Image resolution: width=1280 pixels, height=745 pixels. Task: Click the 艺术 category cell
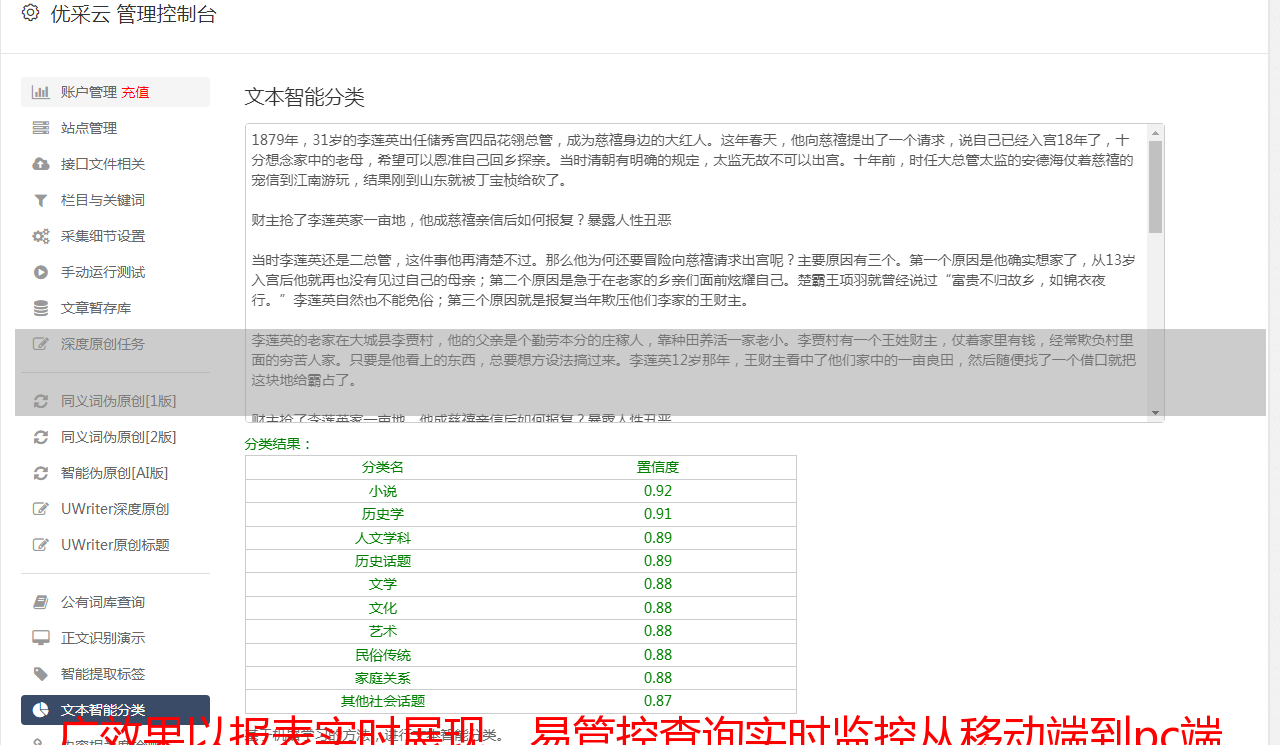pos(383,631)
